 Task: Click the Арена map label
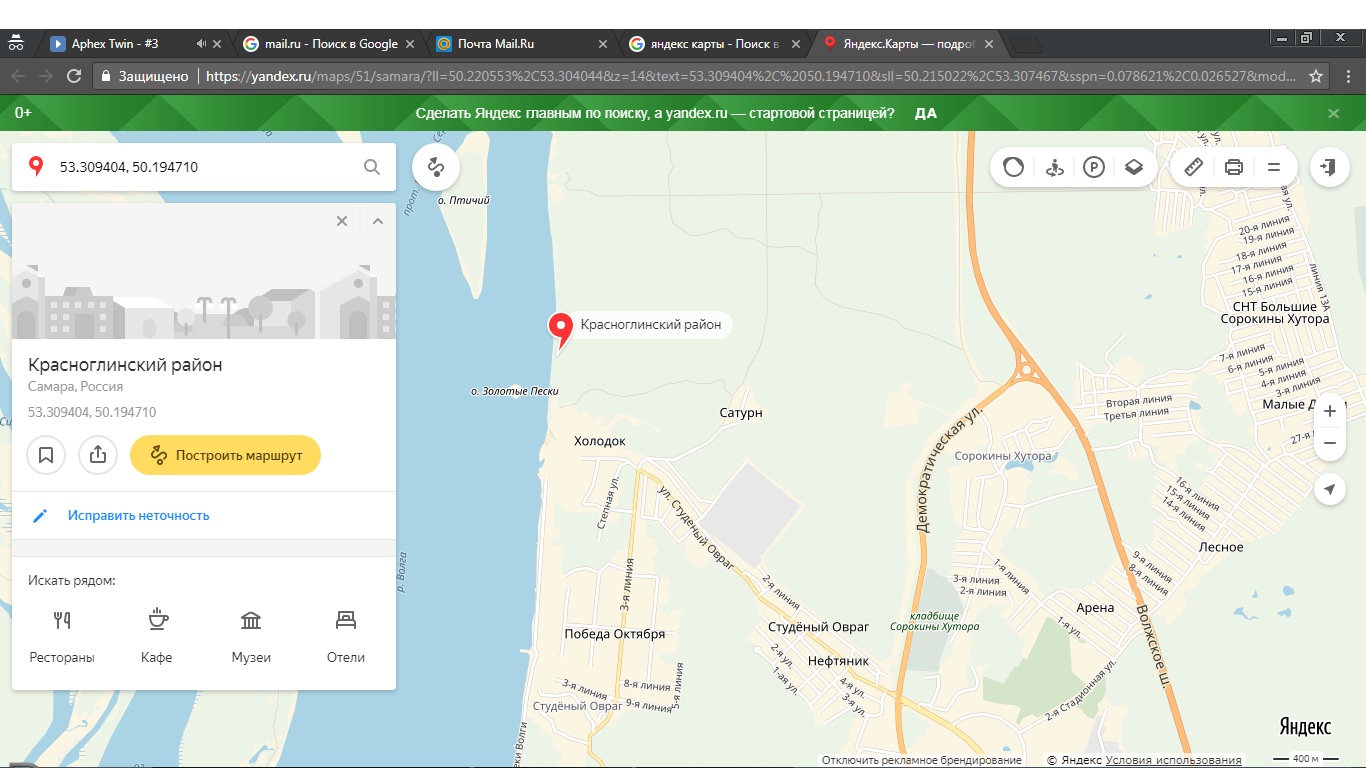click(x=1095, y=608)
